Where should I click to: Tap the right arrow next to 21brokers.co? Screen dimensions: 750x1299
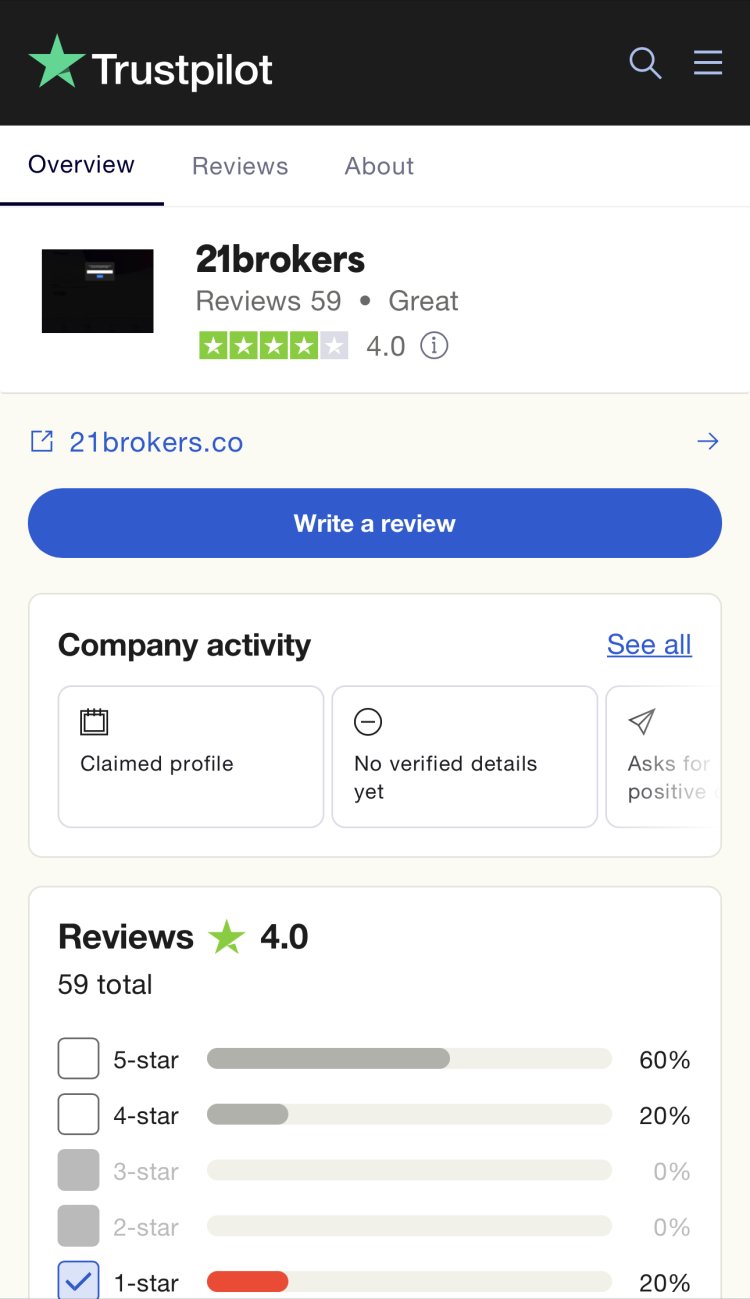click(x=708, y=442)
